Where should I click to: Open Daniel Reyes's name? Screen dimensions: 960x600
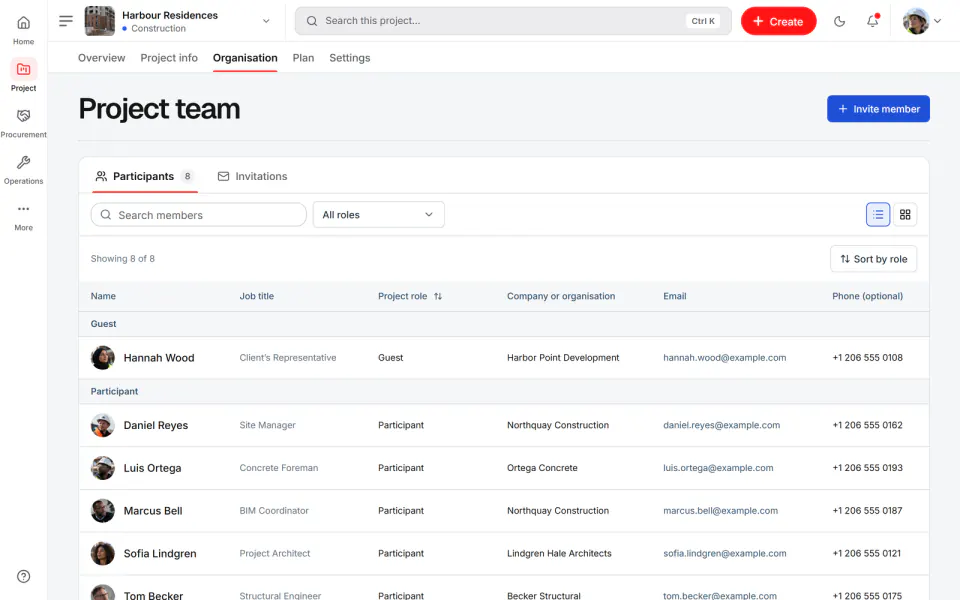coord(156,425)
